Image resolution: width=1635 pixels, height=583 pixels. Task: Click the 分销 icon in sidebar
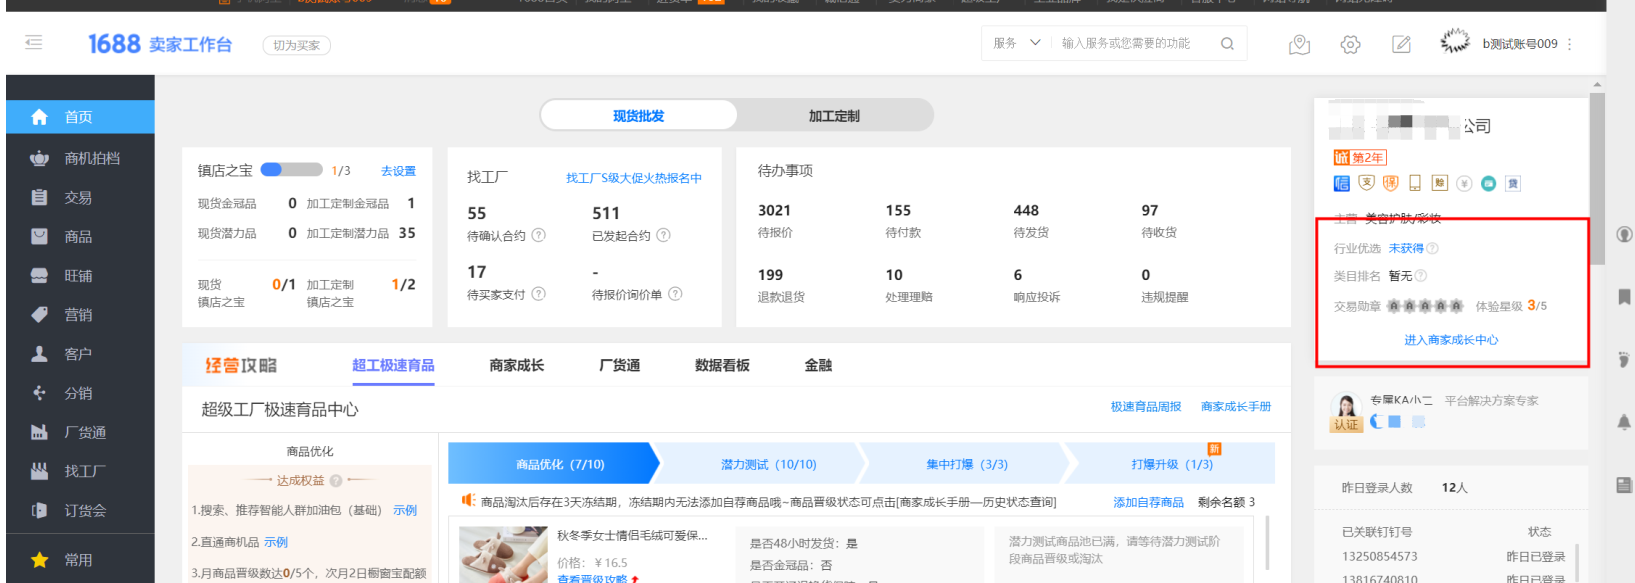pyautogui.click(x=39, y=393)
